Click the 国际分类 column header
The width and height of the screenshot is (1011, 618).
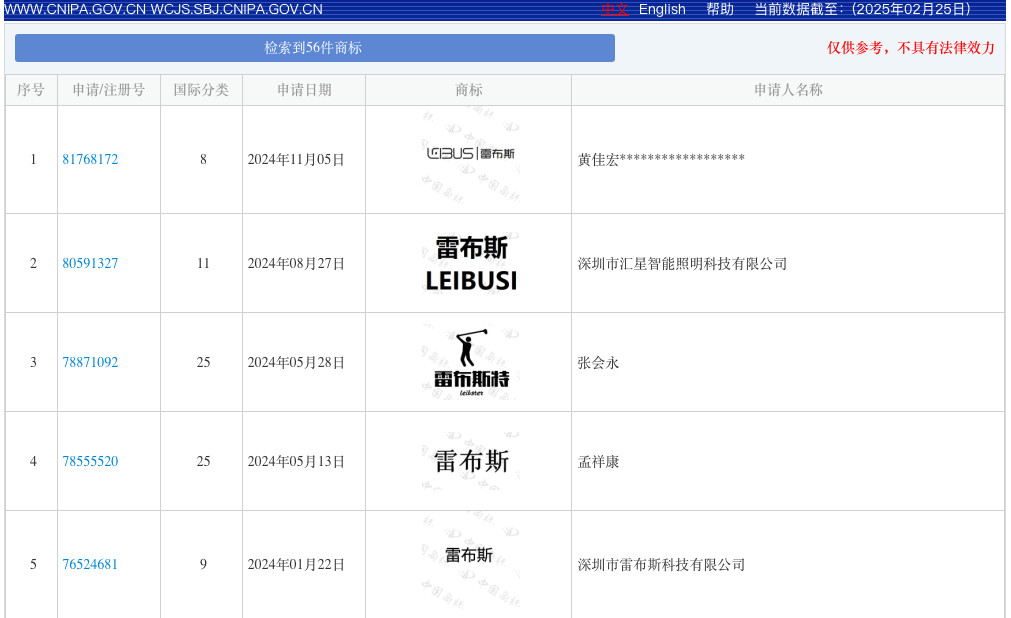201,90
